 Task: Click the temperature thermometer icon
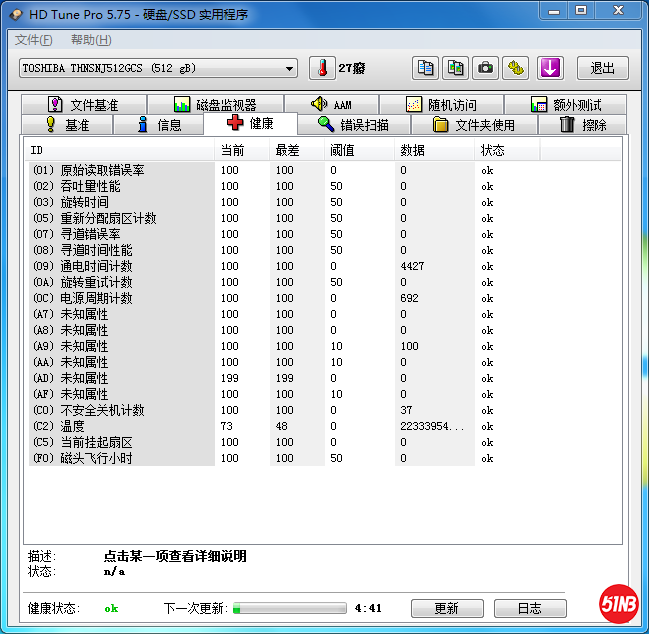pyautogui.click(x=322, y=68)
